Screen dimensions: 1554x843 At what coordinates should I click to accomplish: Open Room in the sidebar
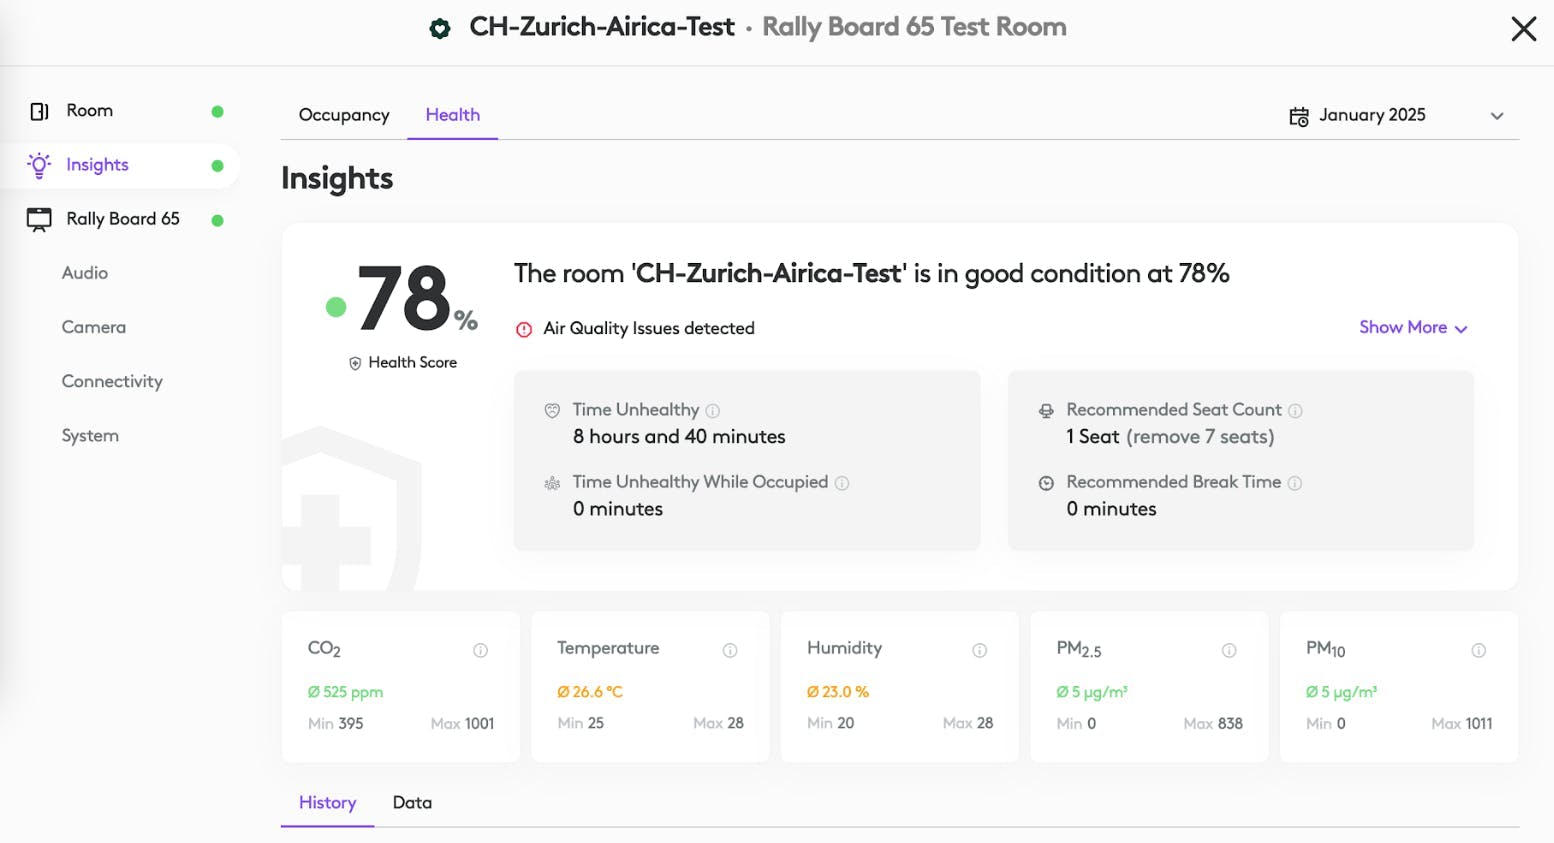point(90,111)
